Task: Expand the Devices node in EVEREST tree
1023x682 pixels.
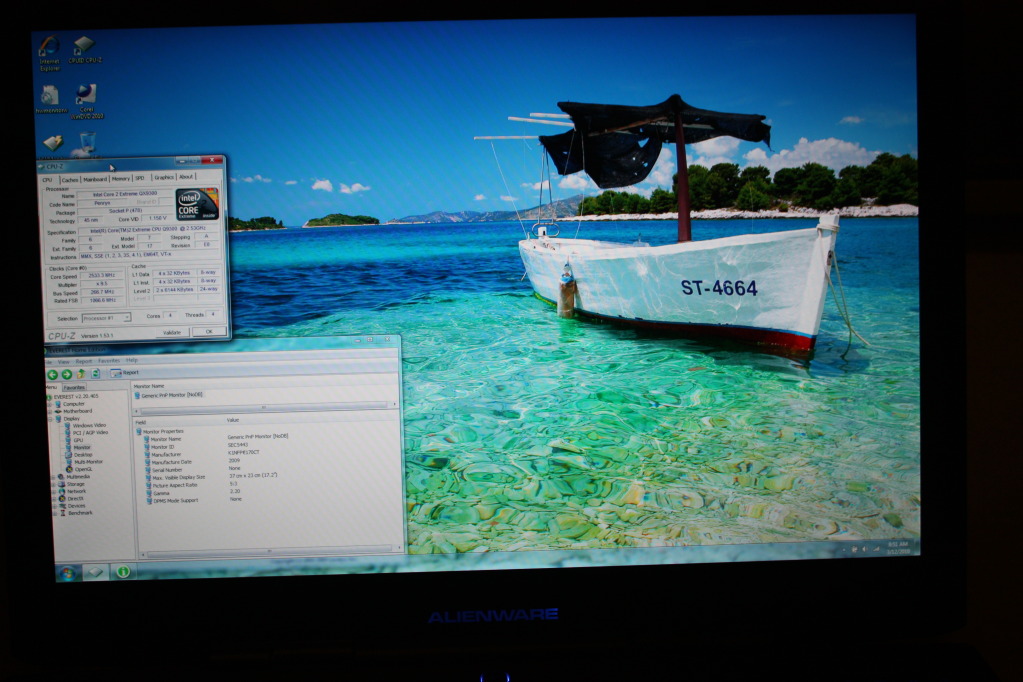Action: click(x=54, y=506)
